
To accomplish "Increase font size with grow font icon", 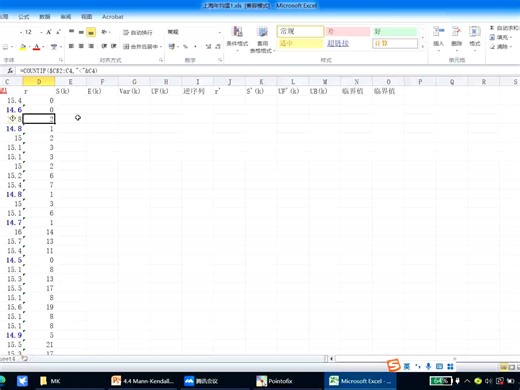I will (x=49, y=32).
